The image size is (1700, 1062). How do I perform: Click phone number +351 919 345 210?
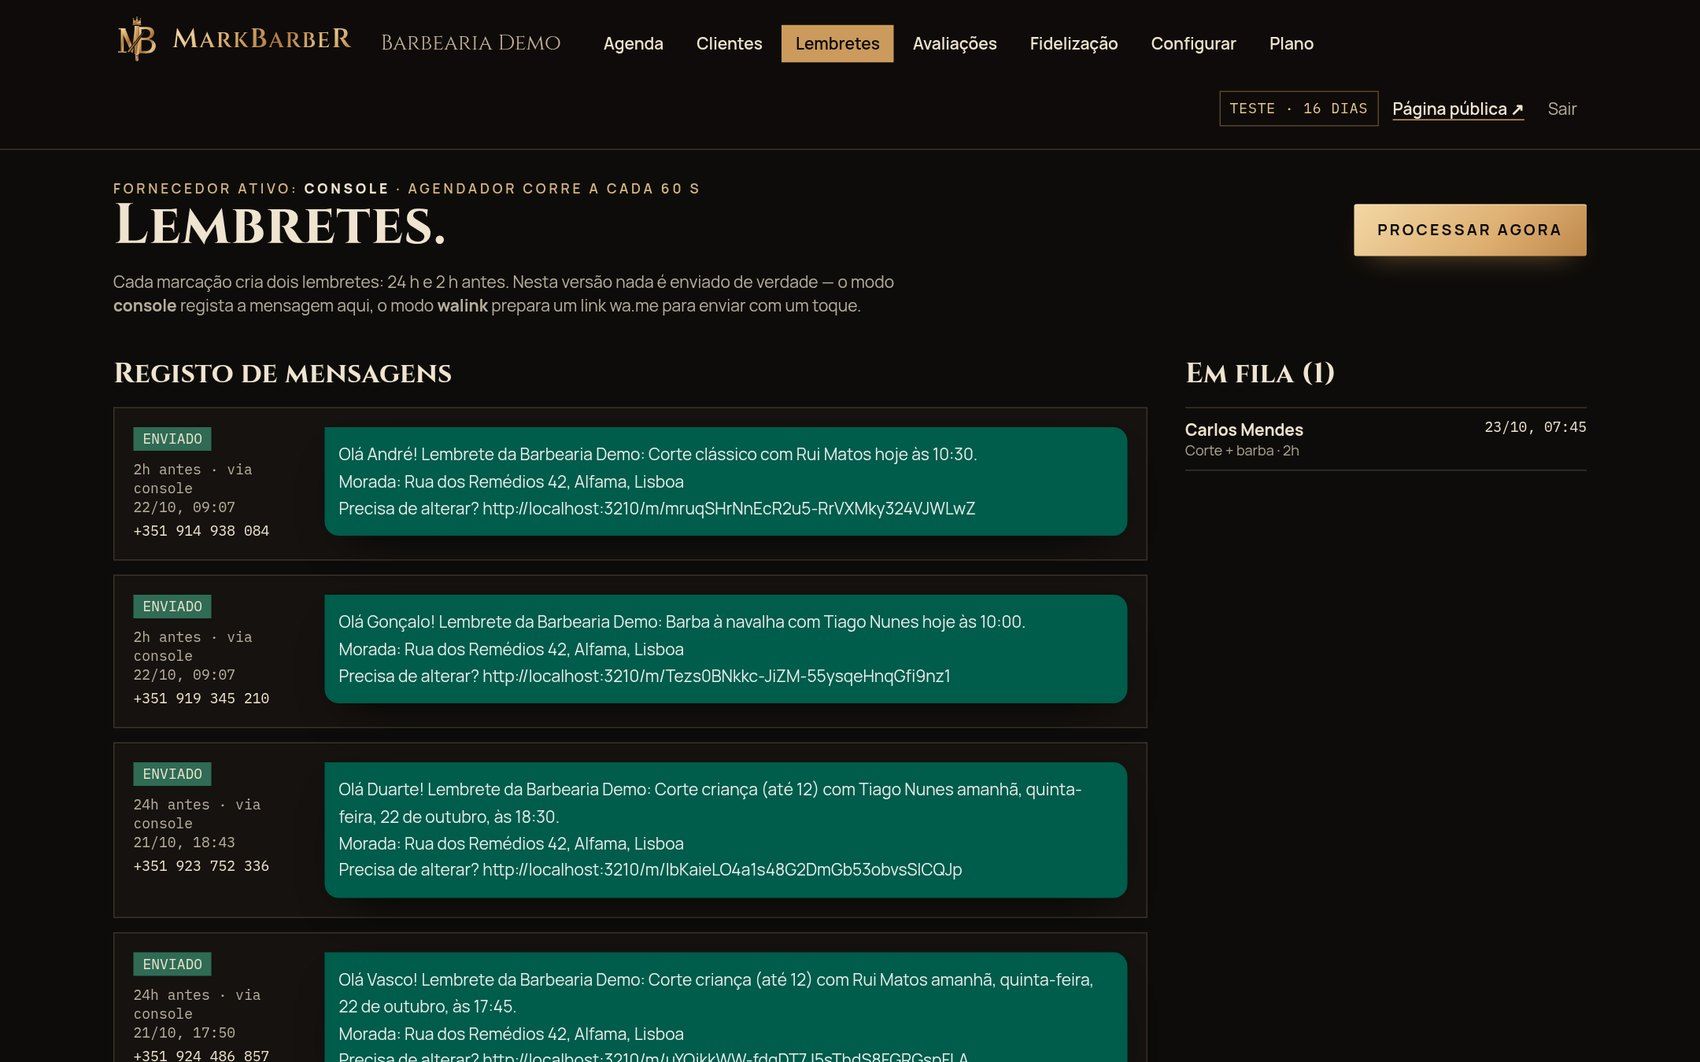coord(201,699)
